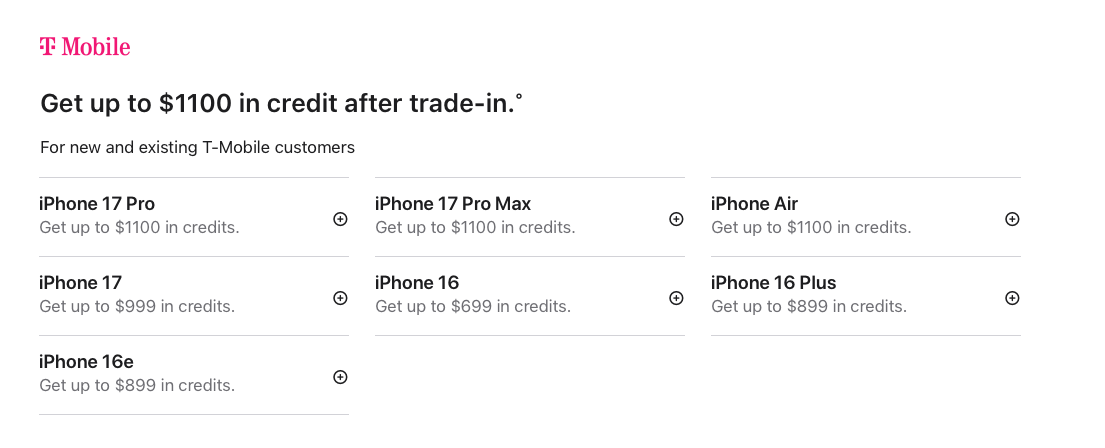1105x448 pixels.
Task: Expand iPhone 17 Pro plus icon
Action: [340, 219]
